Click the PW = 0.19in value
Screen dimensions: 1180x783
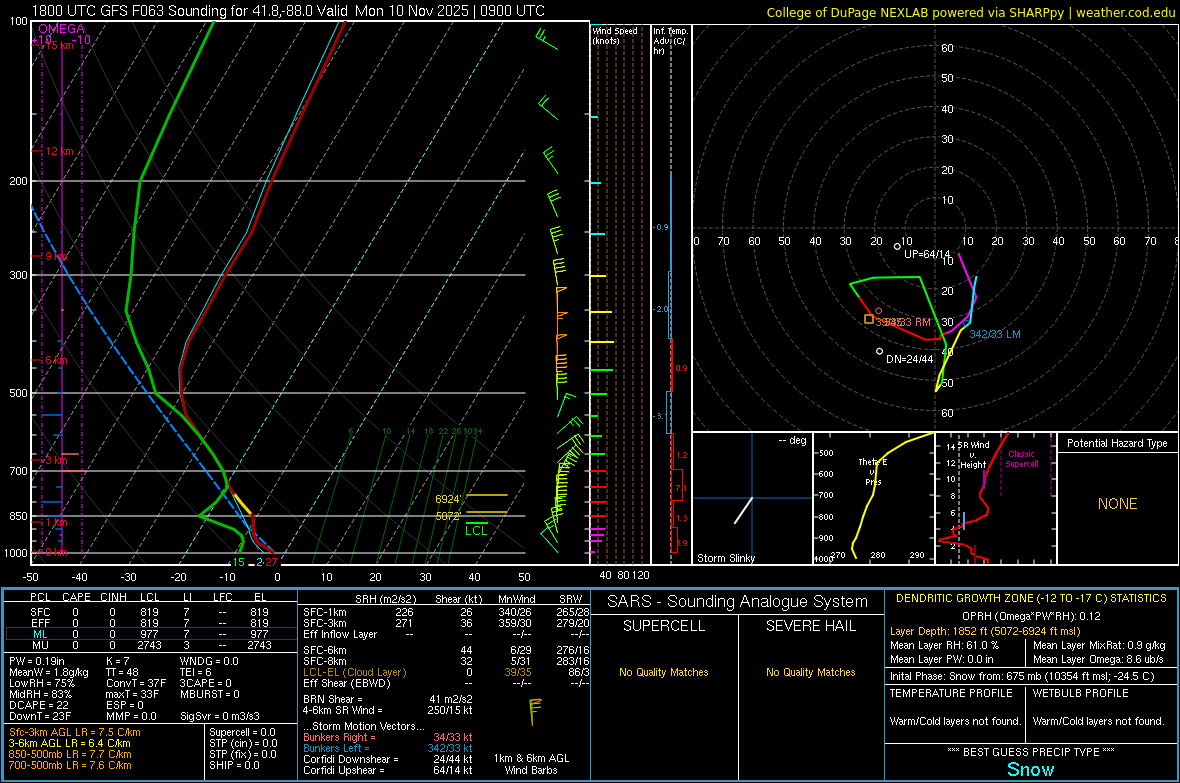[36, 661]
